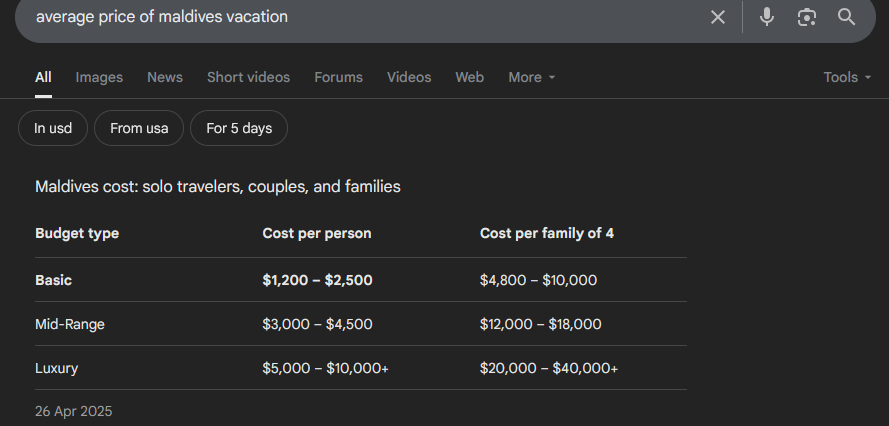Select the "Mid-Range" row label
Screen dimensions: 889x426
click(70, 324)
